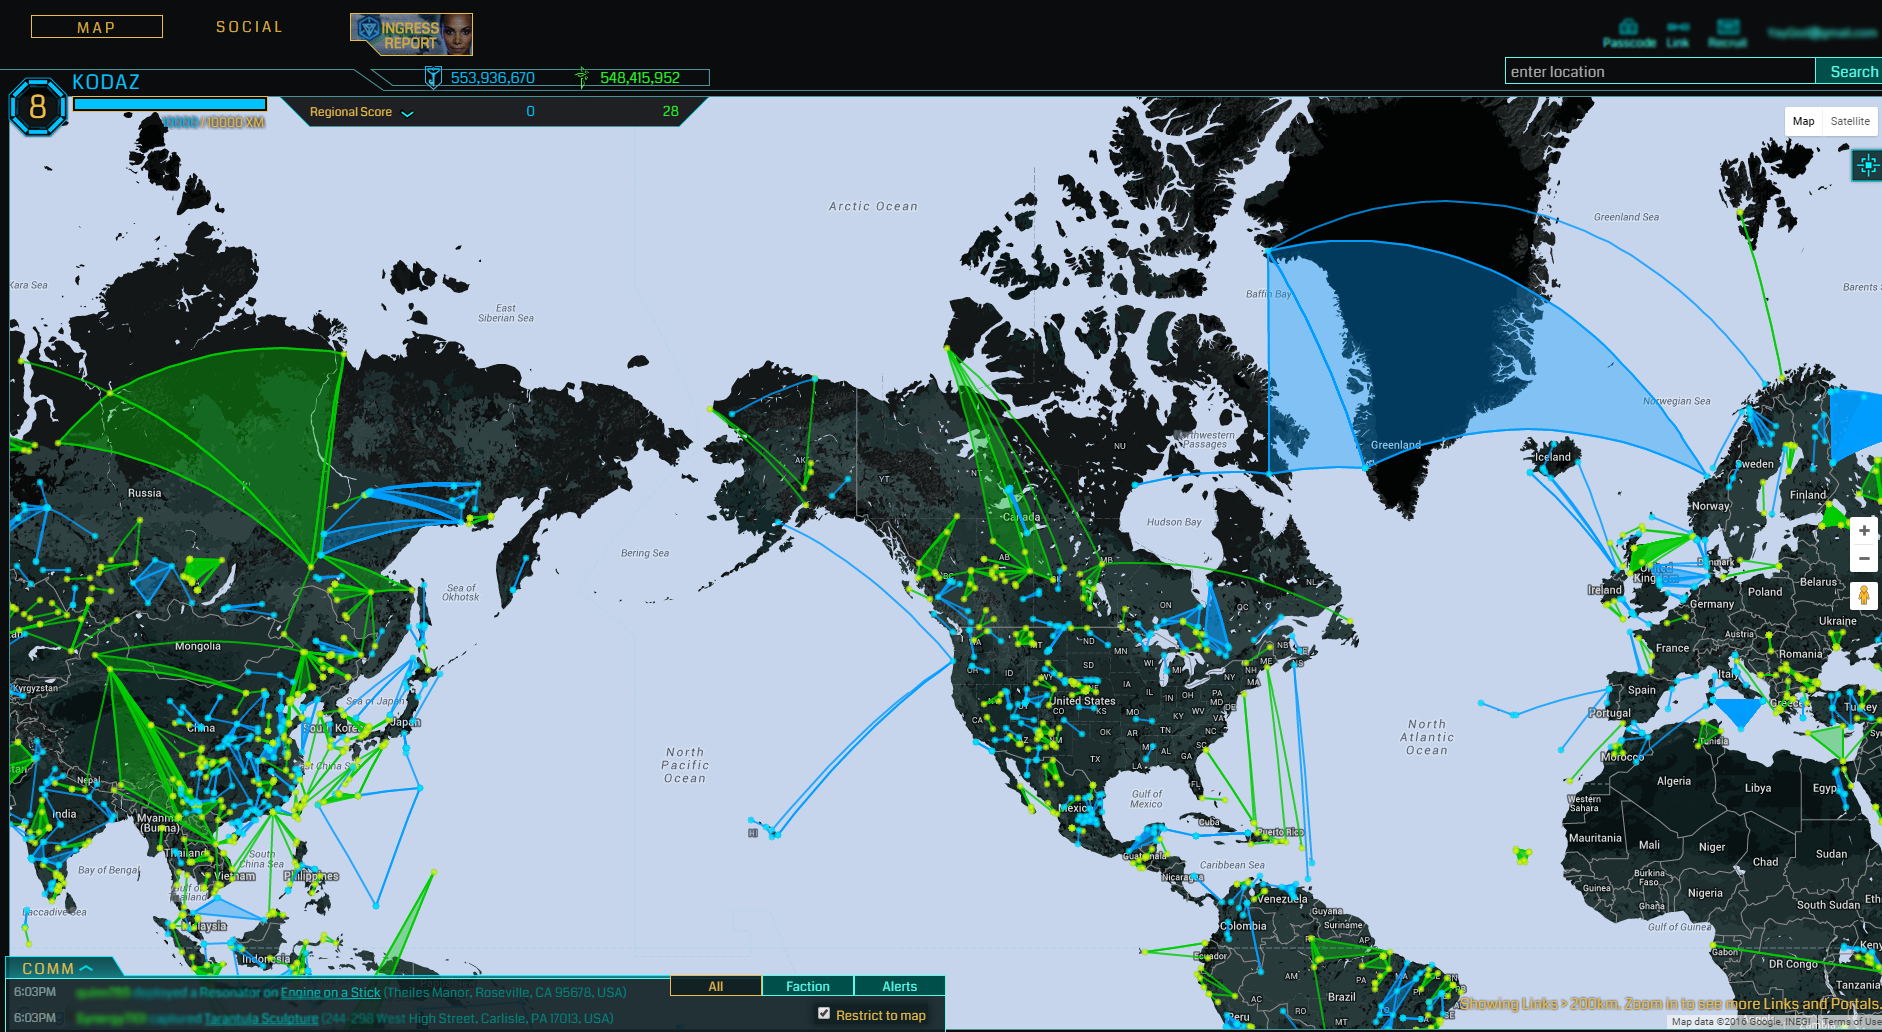Open the Ingress Report banner

[411, 35]
